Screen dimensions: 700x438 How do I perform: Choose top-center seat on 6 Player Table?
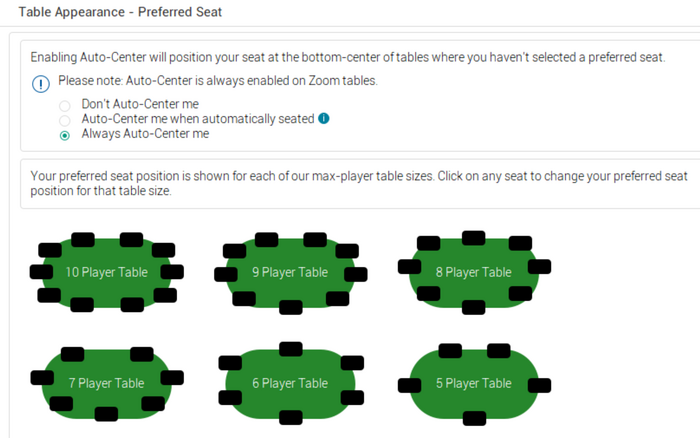[290, 349]
